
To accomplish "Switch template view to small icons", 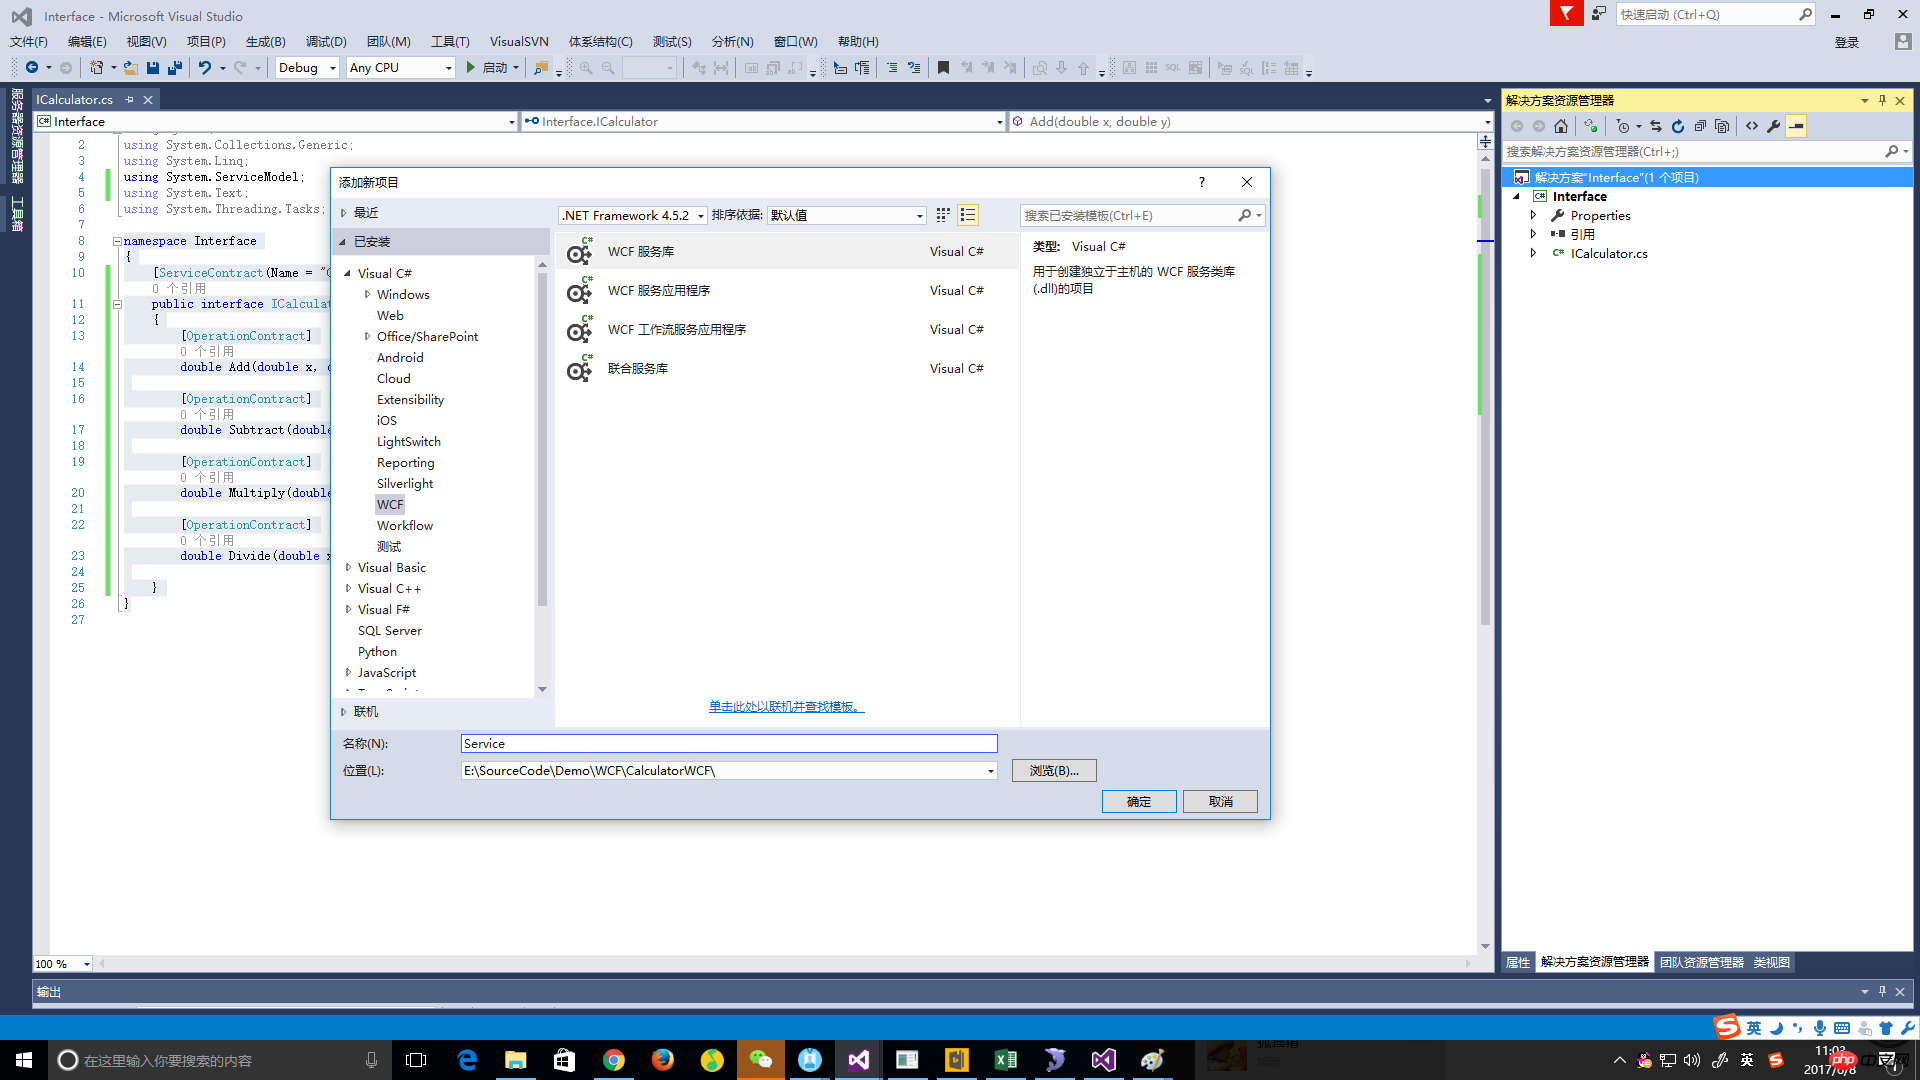I will [943, 215].
